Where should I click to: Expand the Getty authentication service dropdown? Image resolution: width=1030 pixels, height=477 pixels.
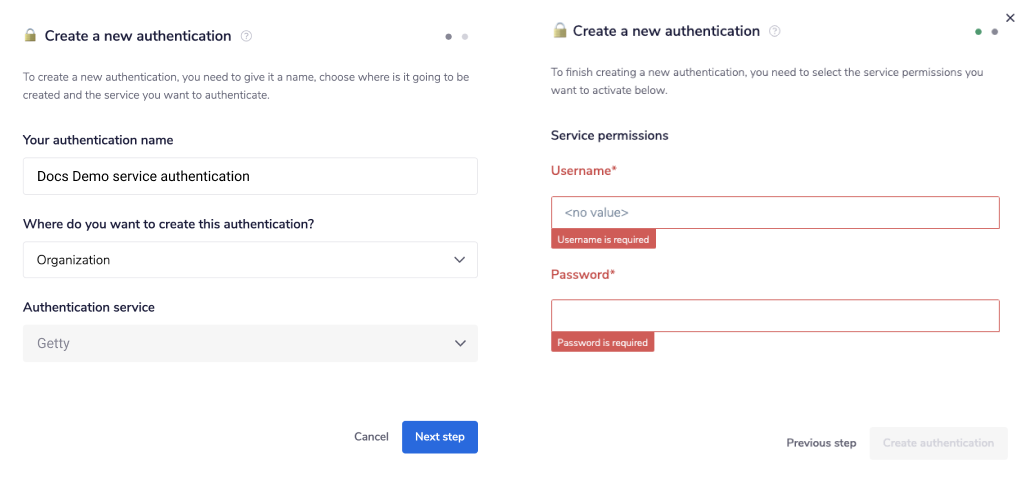[250, 343]
